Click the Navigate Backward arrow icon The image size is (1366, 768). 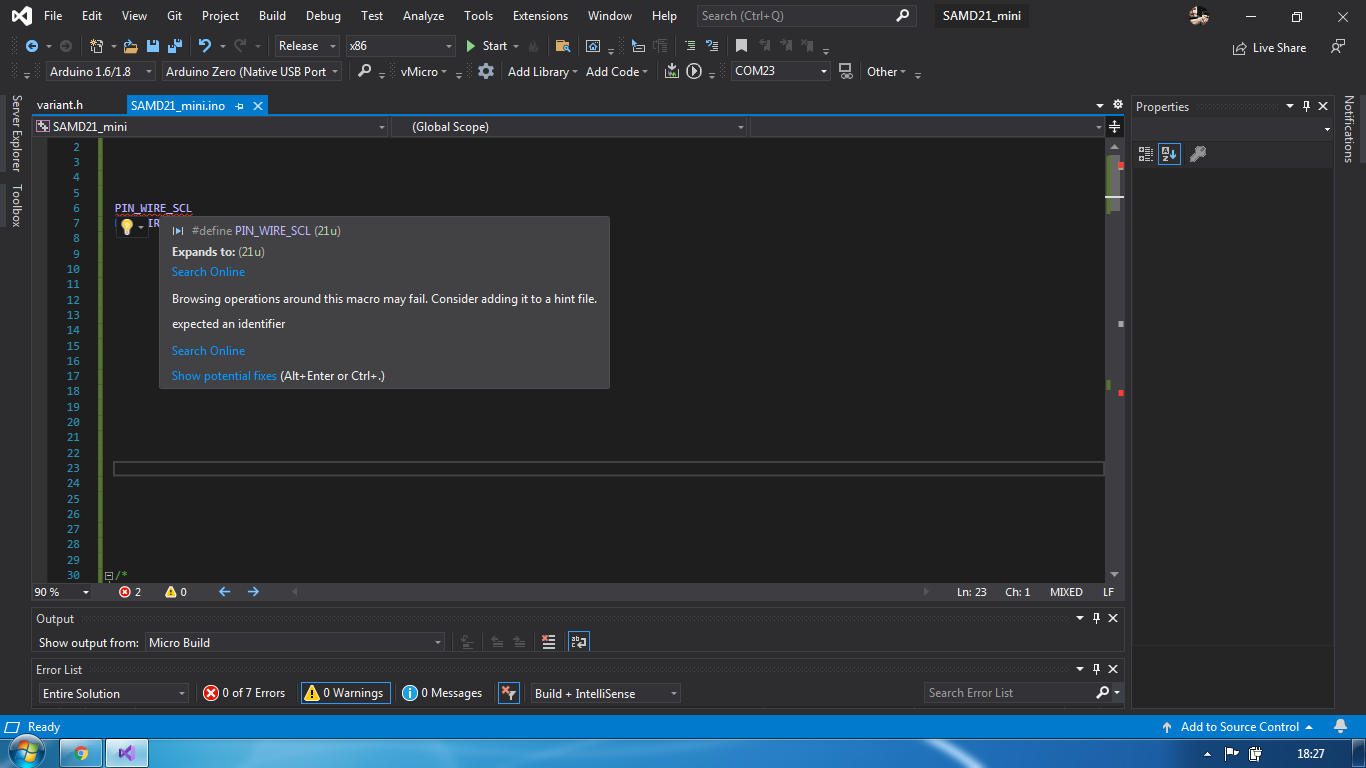[31, 46]
